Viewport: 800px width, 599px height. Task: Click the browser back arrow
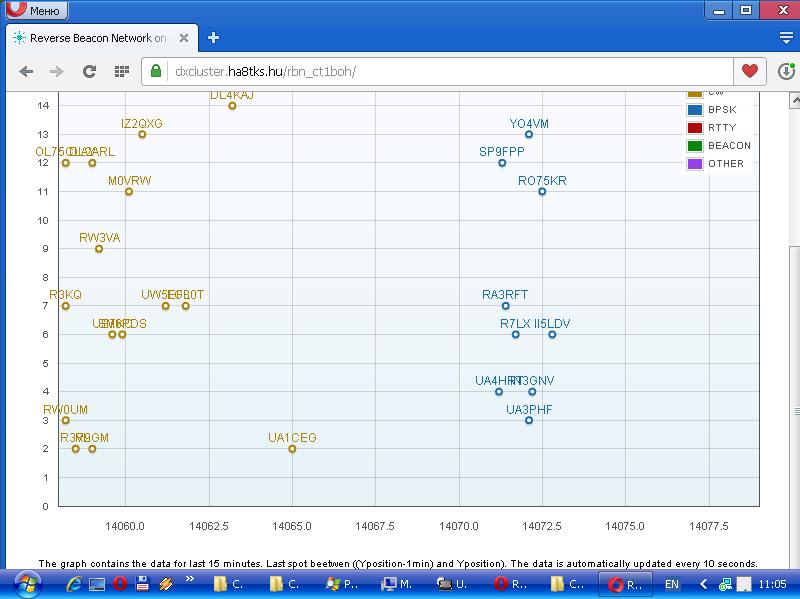(26, 71)
